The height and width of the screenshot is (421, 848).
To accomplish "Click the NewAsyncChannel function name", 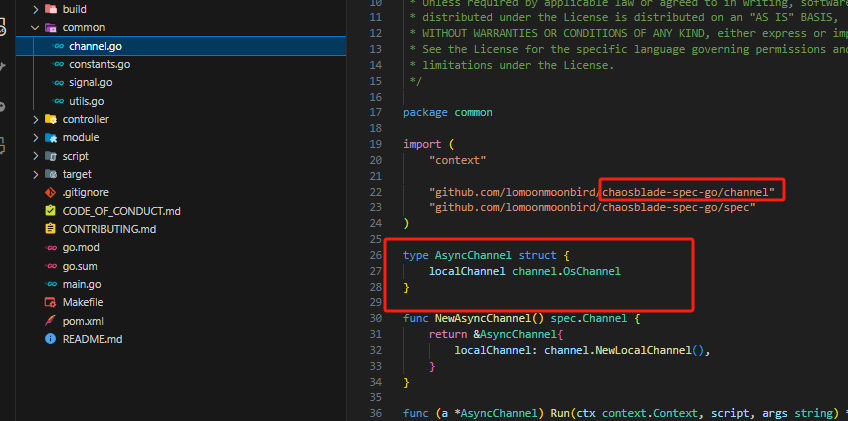I will 482,318.
